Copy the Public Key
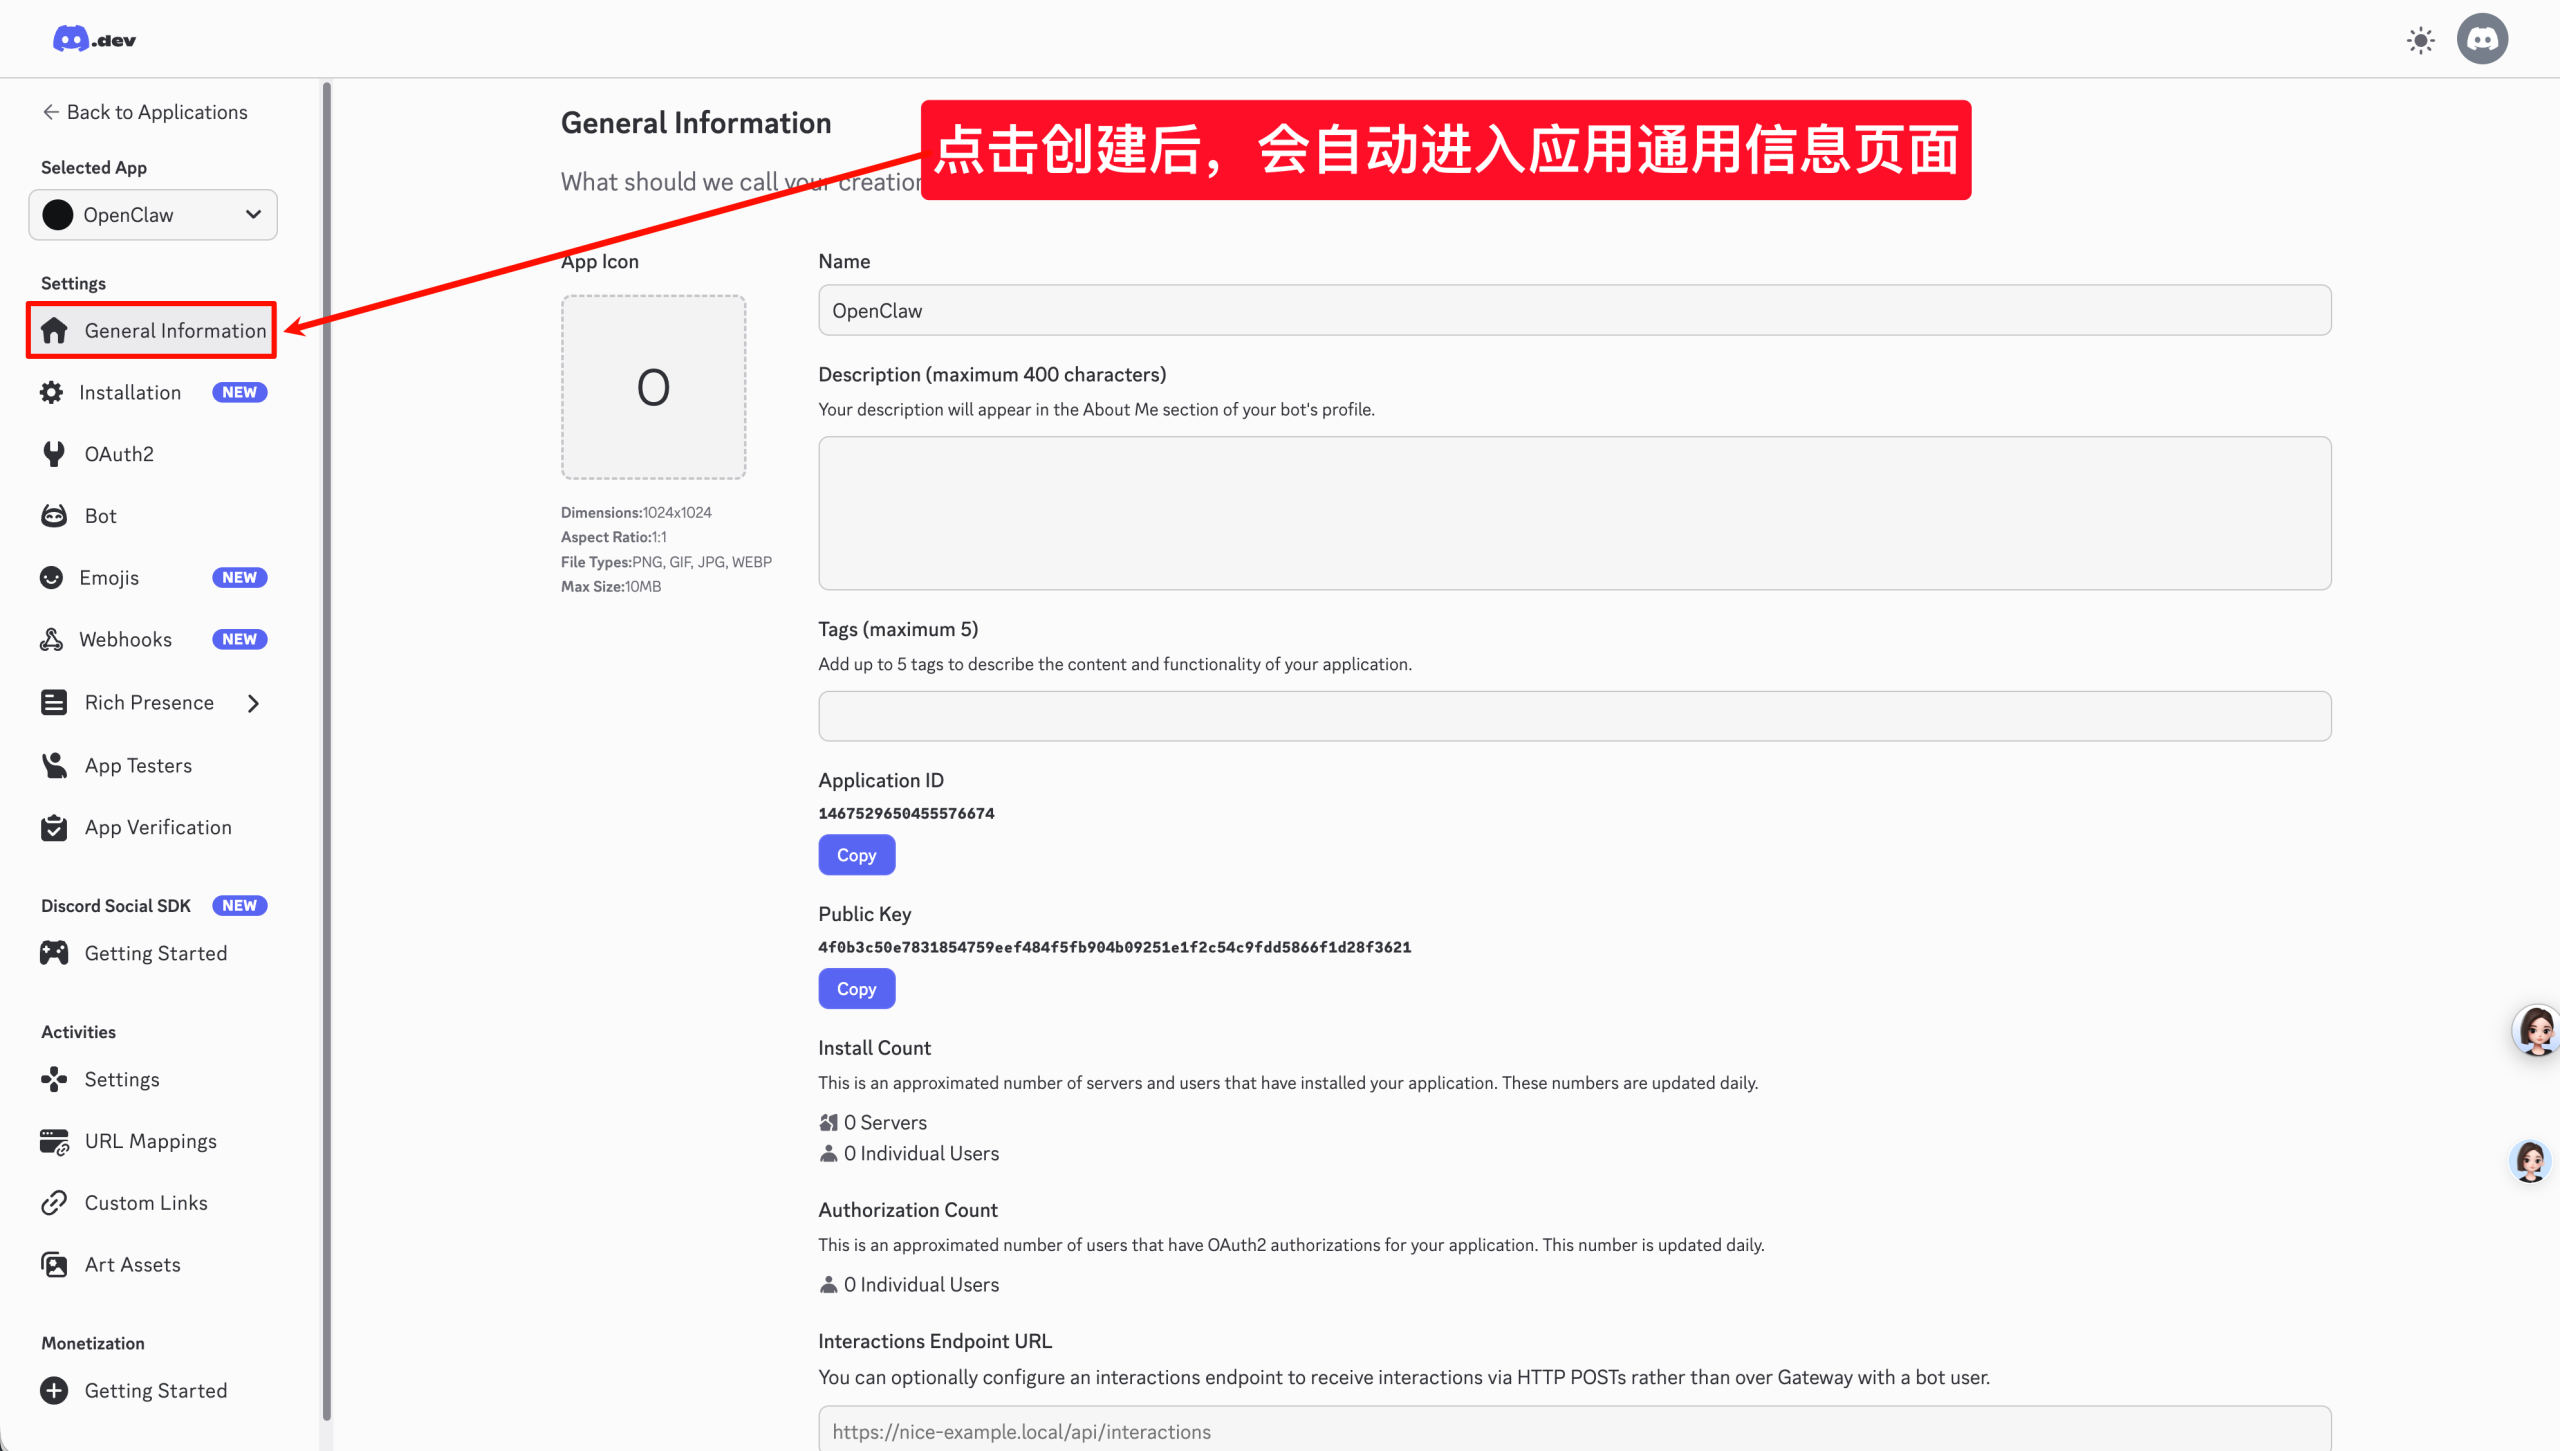The width and height of the screenshot is (2560, 1451). coord(856,989)
